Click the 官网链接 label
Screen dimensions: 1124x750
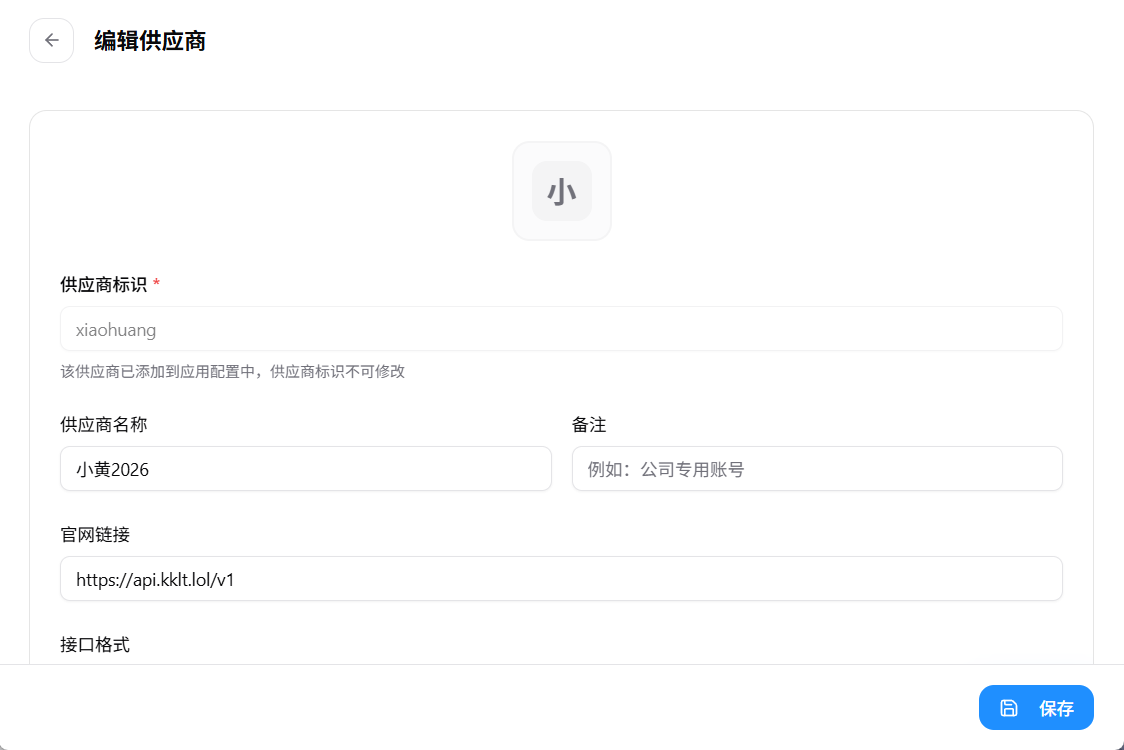[95, 534]
